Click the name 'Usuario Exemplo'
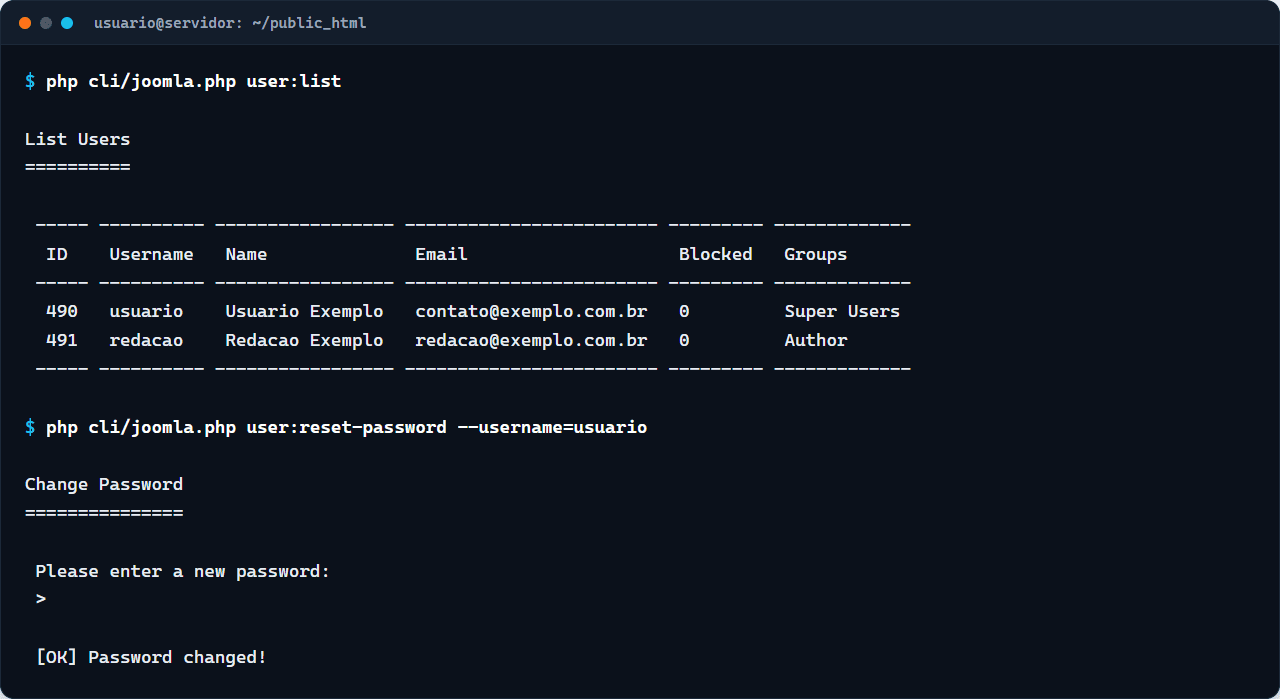The height and width of the screenshot is (699, 1280). 304,311
